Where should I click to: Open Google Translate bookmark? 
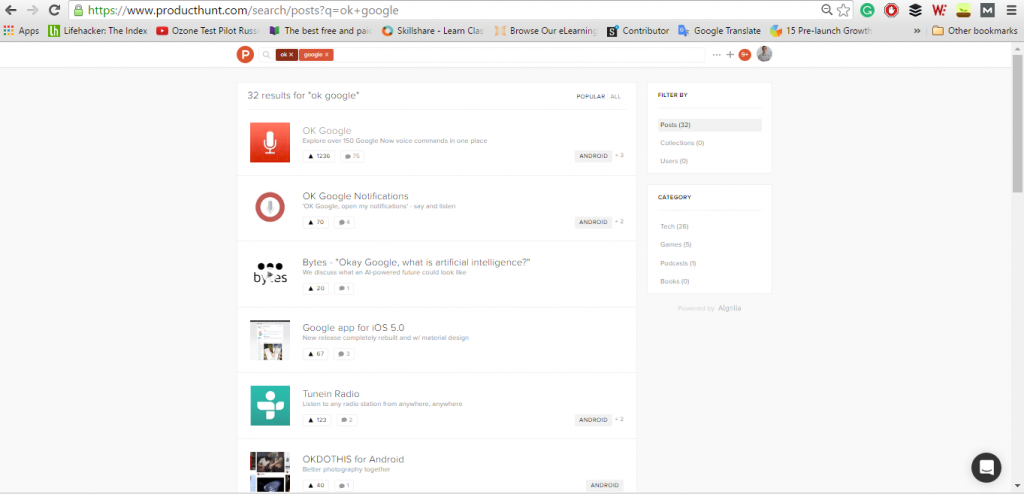pyautogui.click(x=720, y=31)
